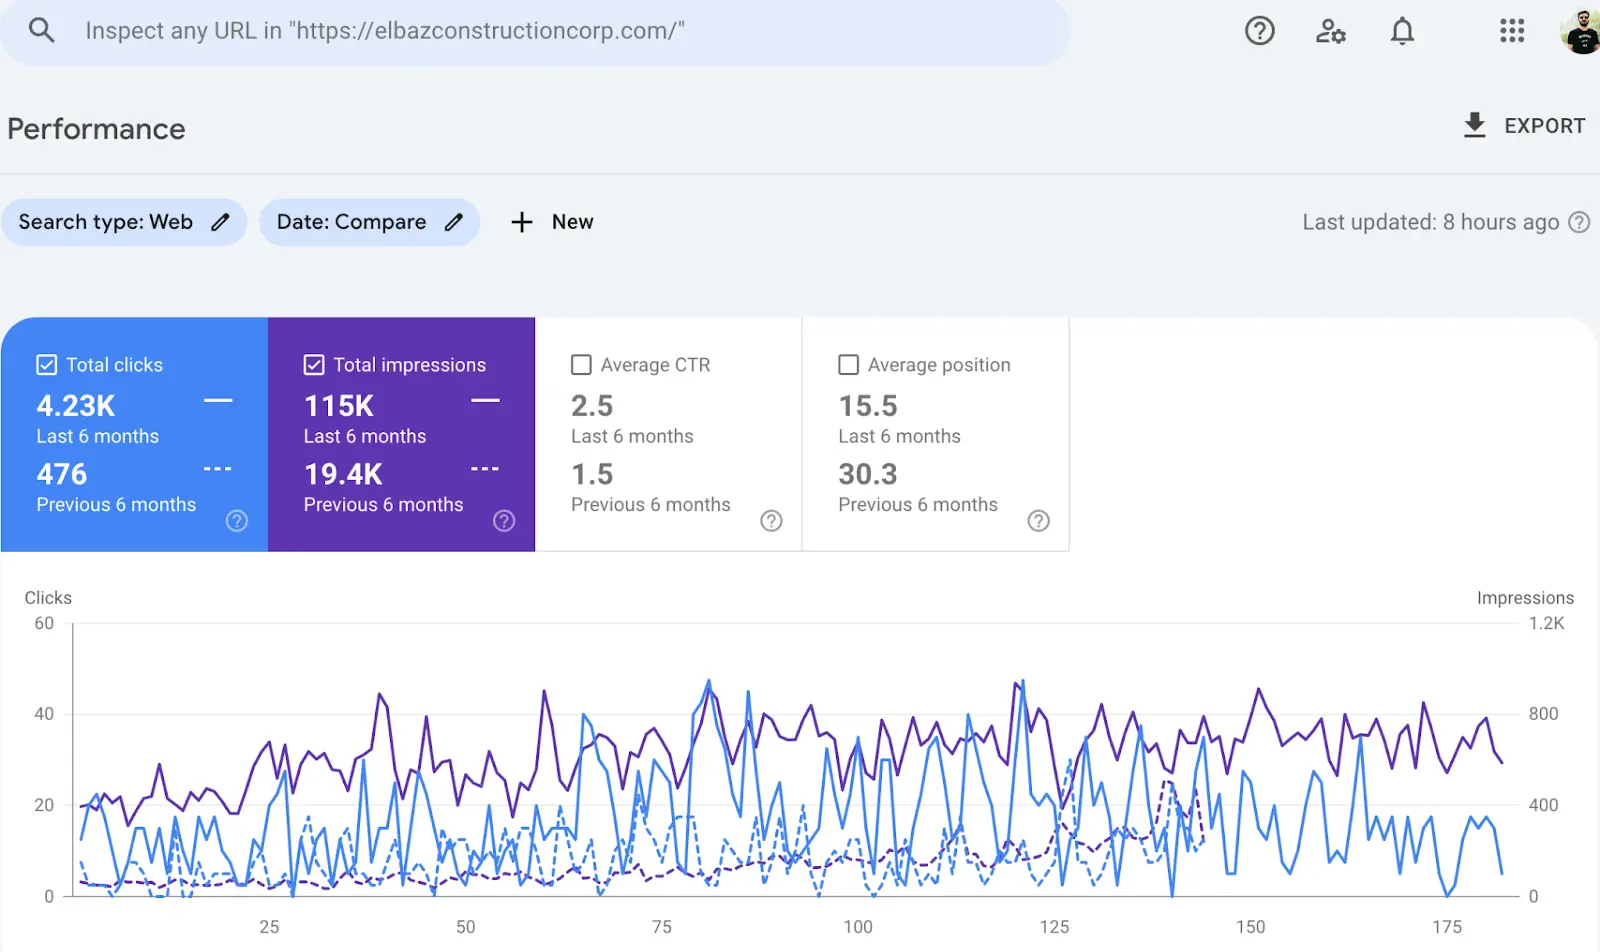Edit the Search type: Web filter

click(124, 222)
